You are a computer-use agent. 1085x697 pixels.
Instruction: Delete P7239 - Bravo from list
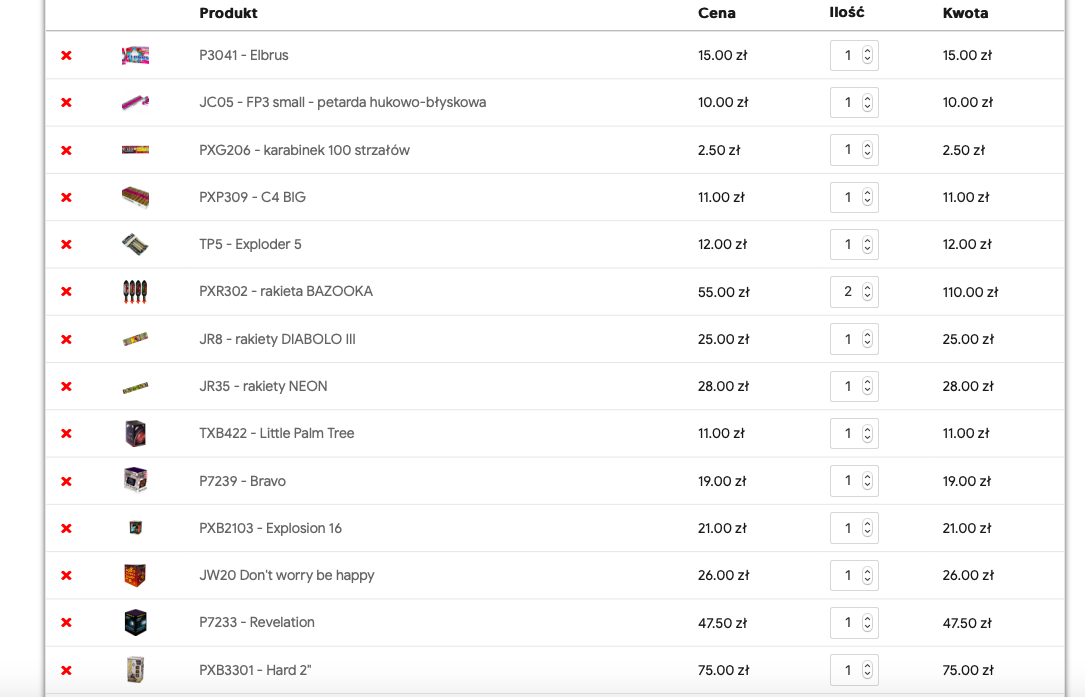66,481
